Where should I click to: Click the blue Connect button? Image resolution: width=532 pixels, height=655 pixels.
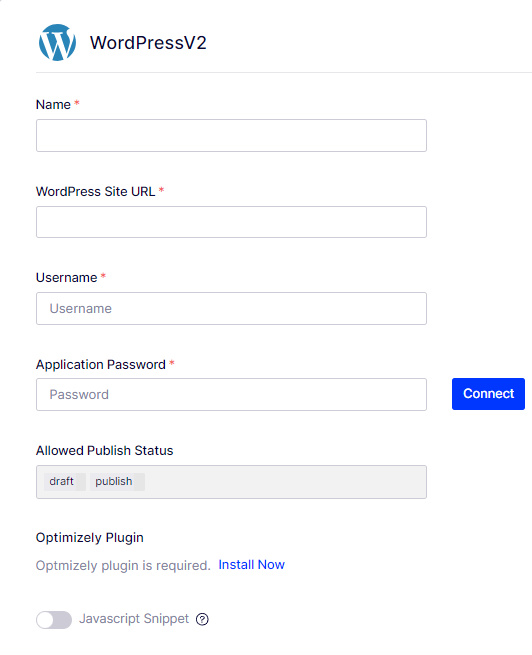[x=488, y=394]
